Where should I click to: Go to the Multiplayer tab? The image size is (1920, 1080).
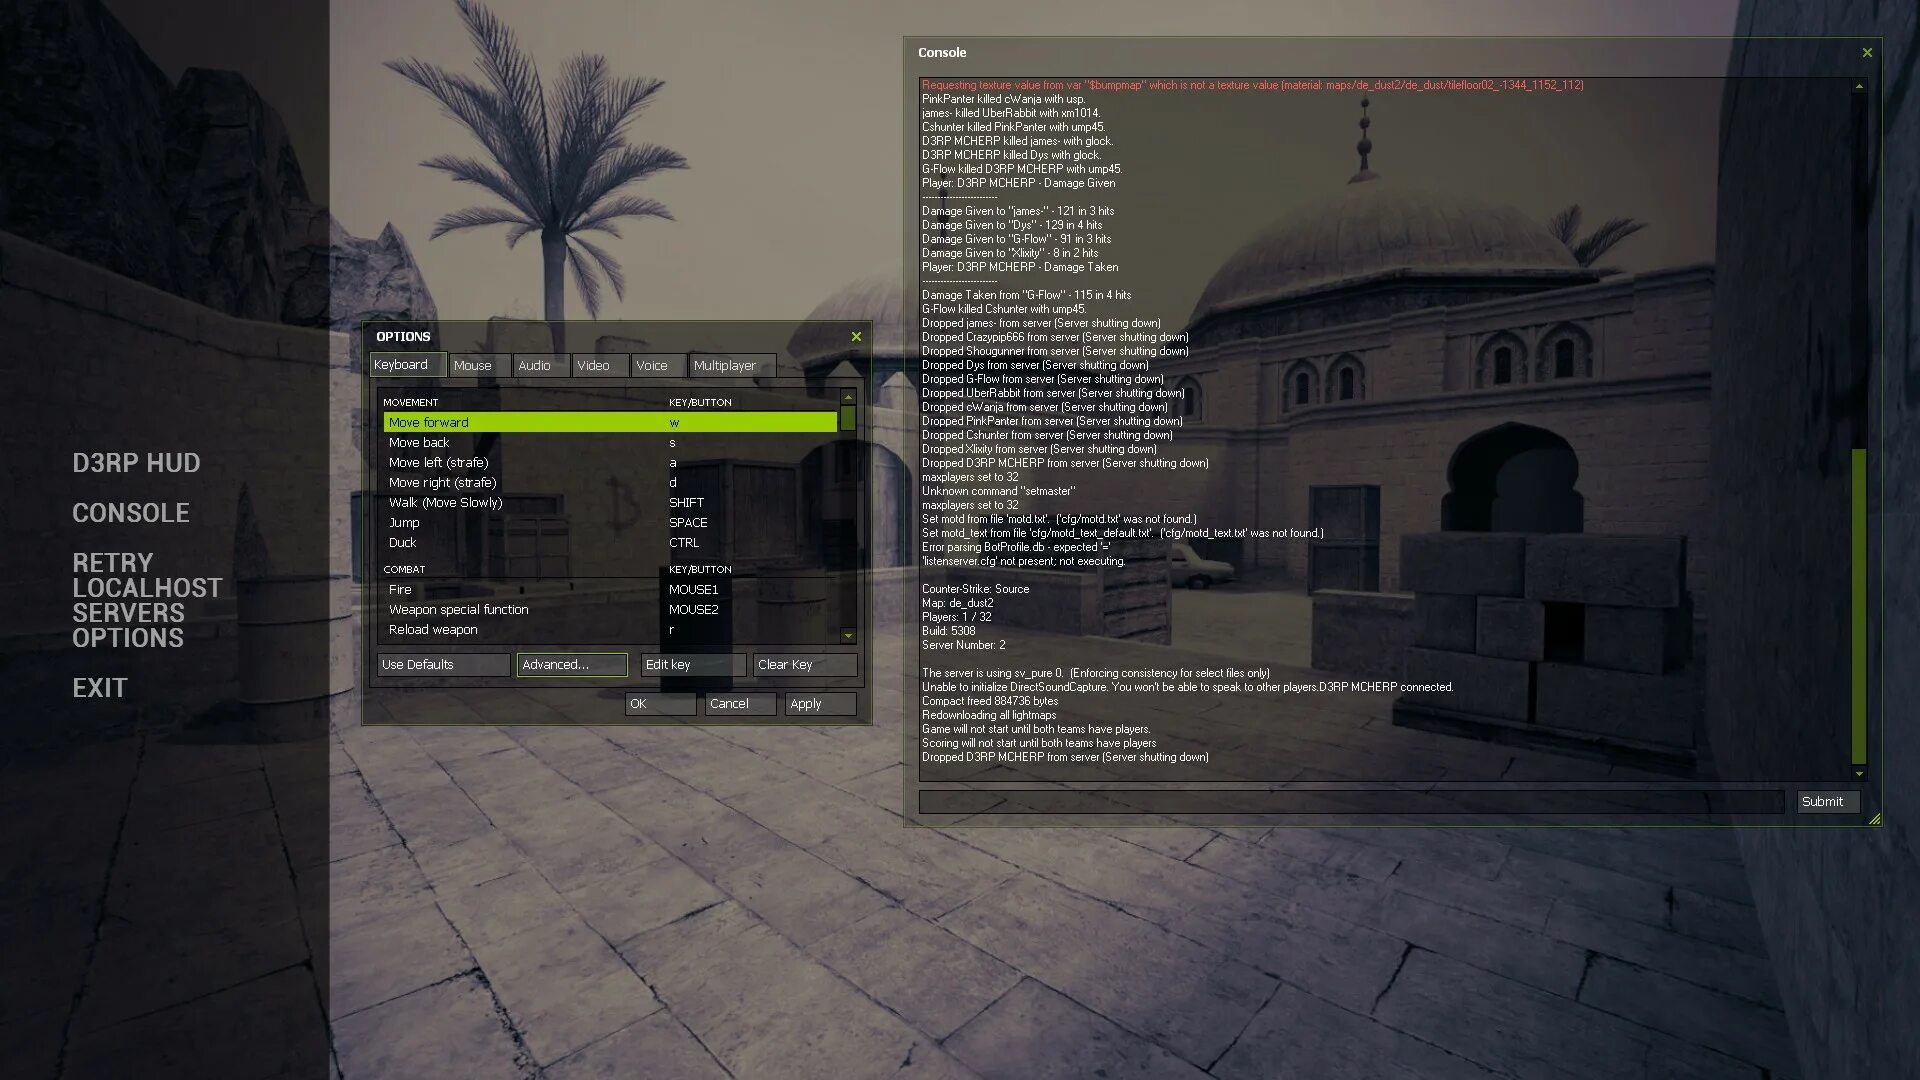733,366
